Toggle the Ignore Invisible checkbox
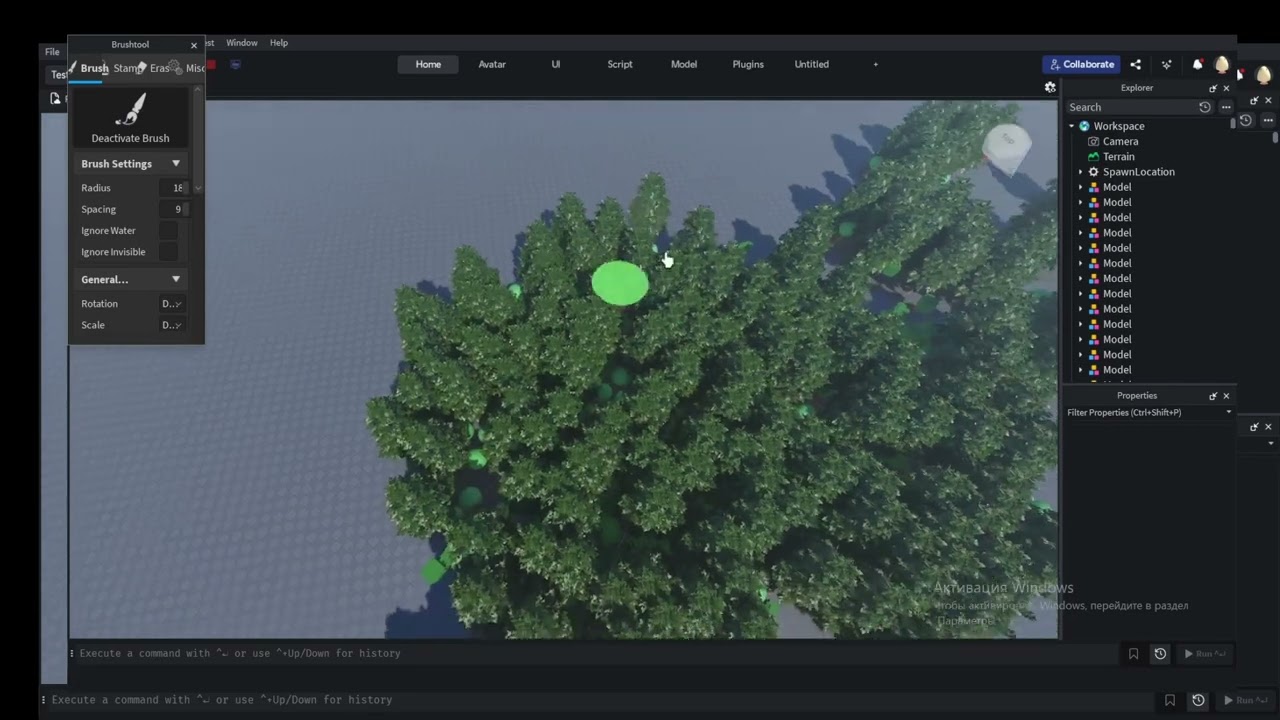The width and height of the screenshot is (1280, 720). coord(168,252)
